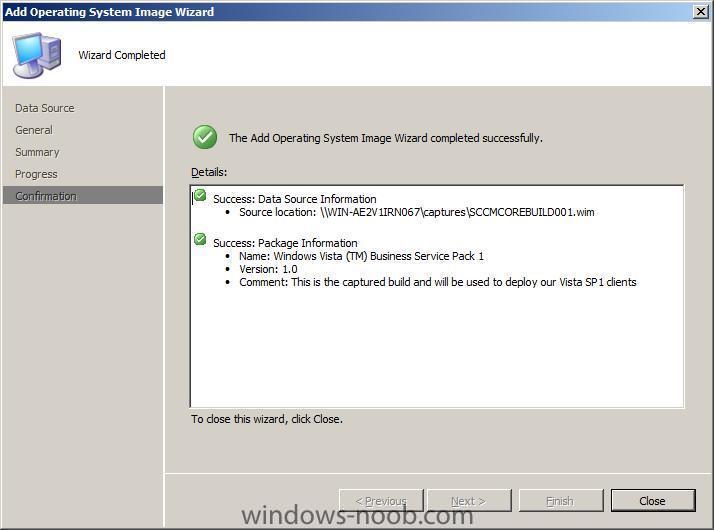Click 'Success: Data Source Information' line
This screenshot has height=530, width=714.
click(x=295, y=199)
